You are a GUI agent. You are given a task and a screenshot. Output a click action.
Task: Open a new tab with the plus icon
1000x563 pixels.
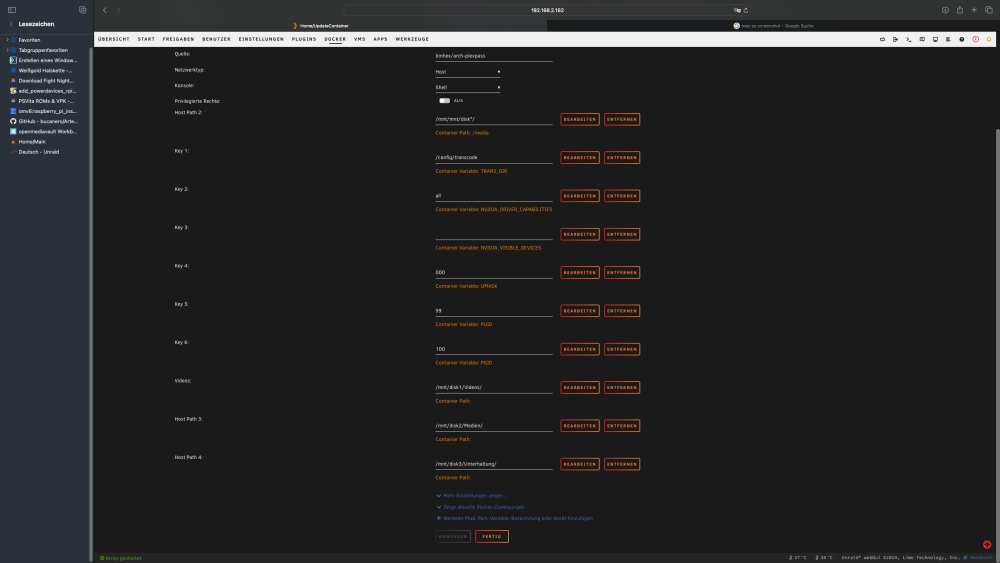coord(974,10)
